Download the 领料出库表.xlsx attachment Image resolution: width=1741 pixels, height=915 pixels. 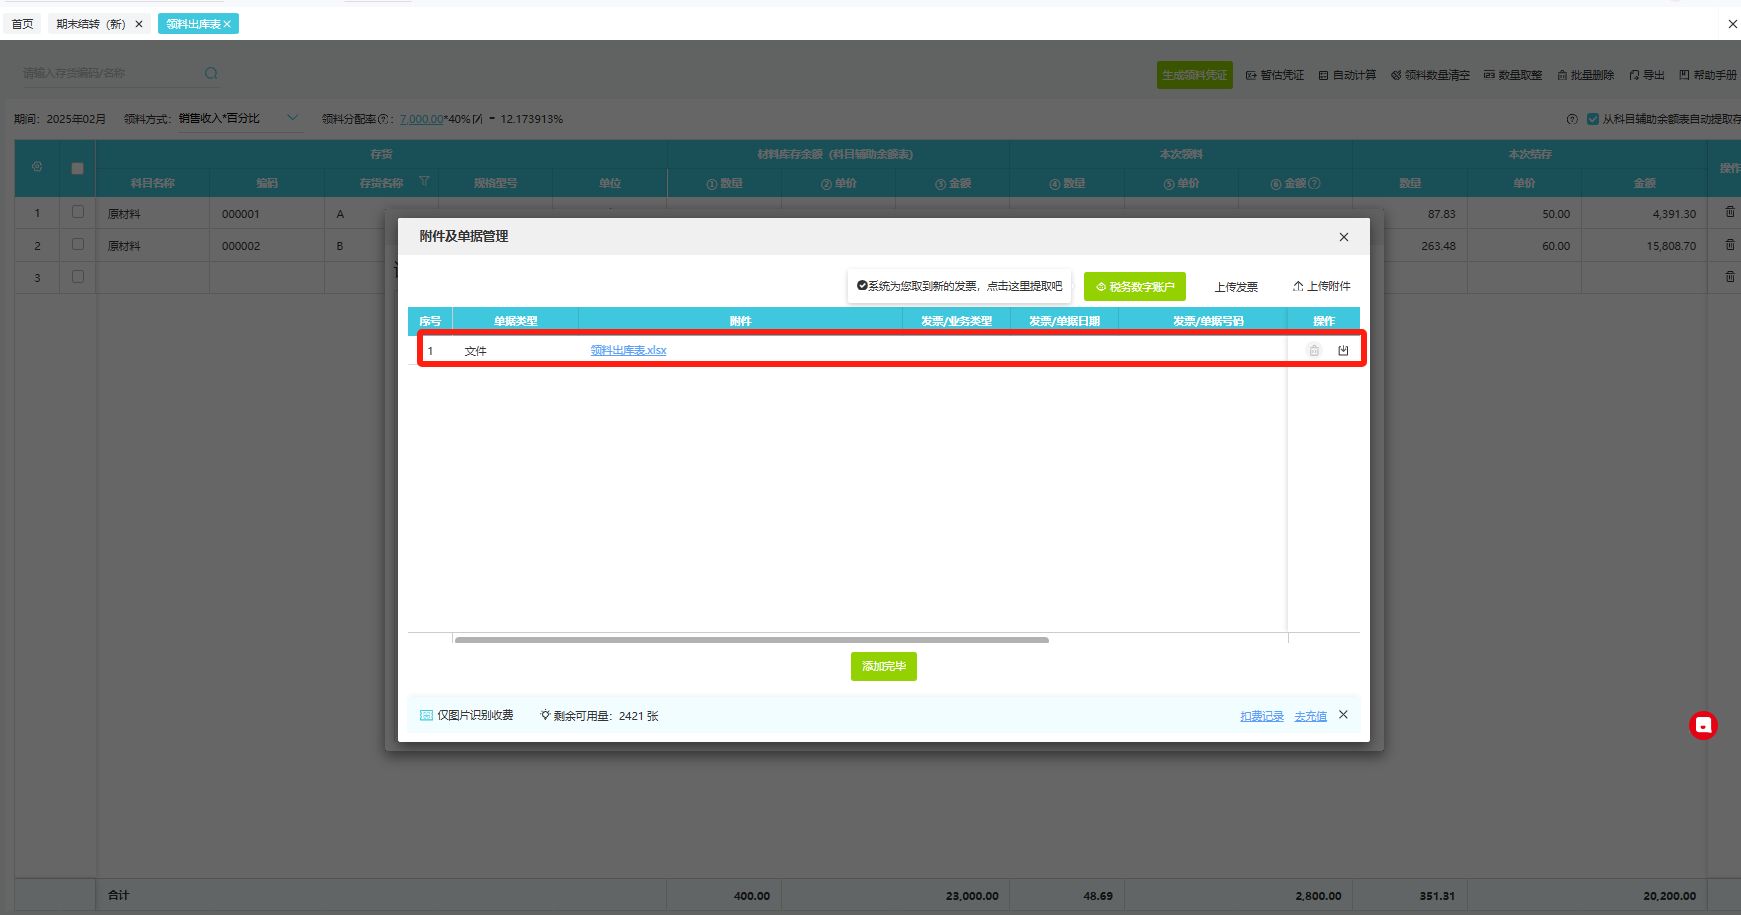1343,350
